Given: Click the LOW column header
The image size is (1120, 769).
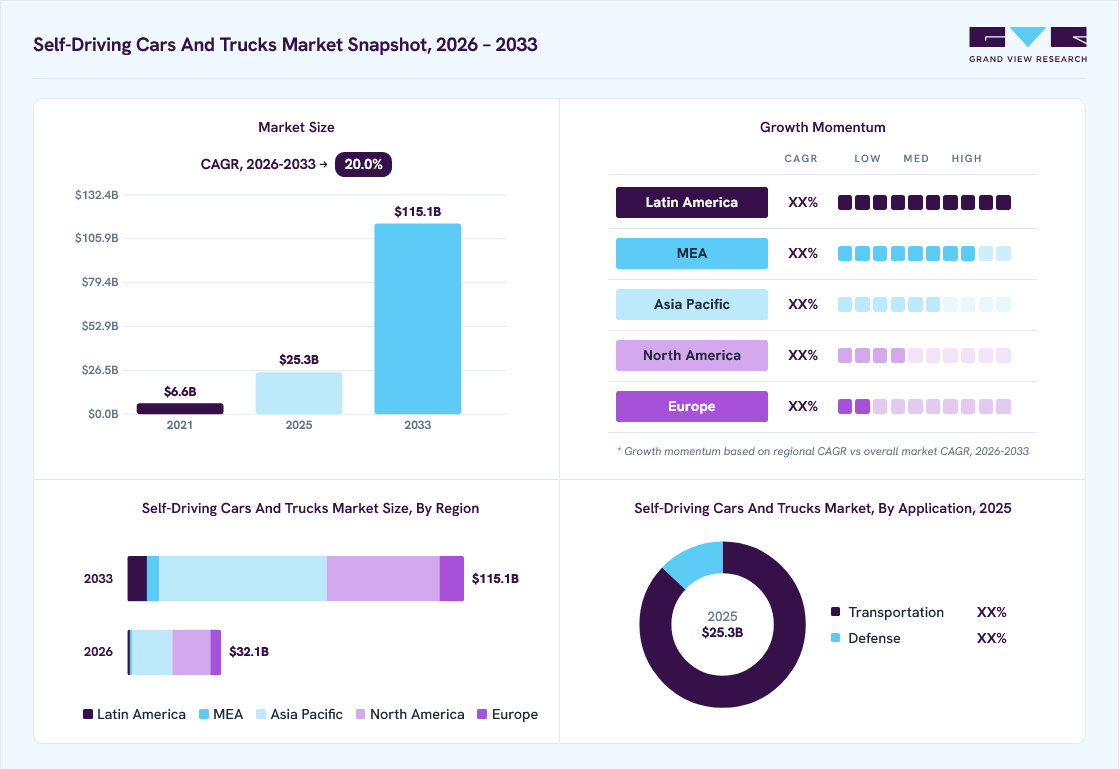Looking at the screenshot, I should point(867,159).
